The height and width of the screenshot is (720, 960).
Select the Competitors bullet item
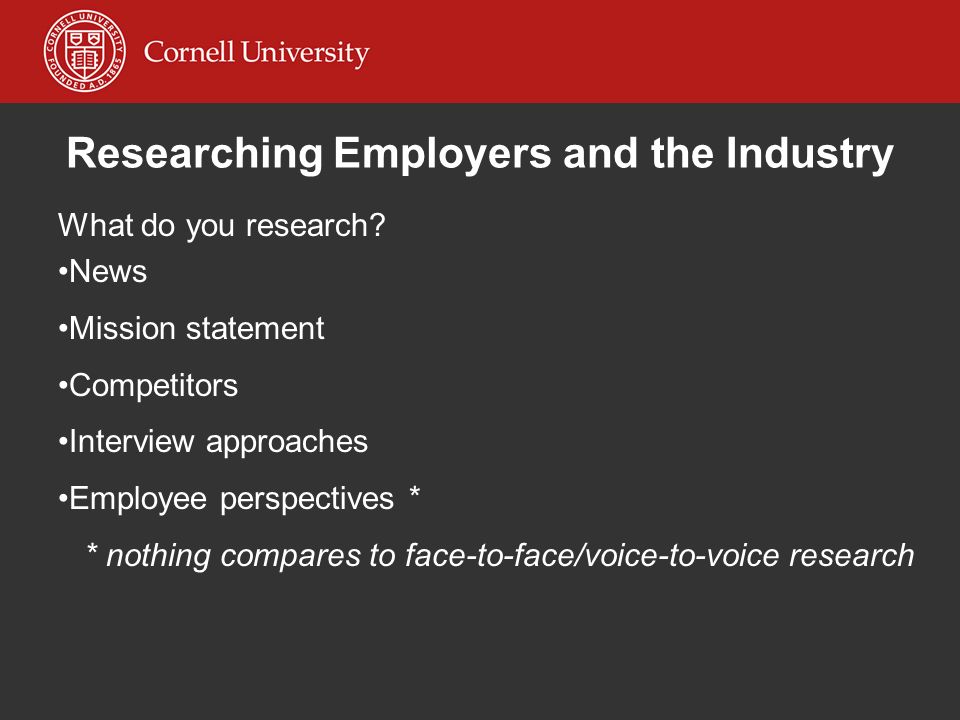[x=148, y=386]
